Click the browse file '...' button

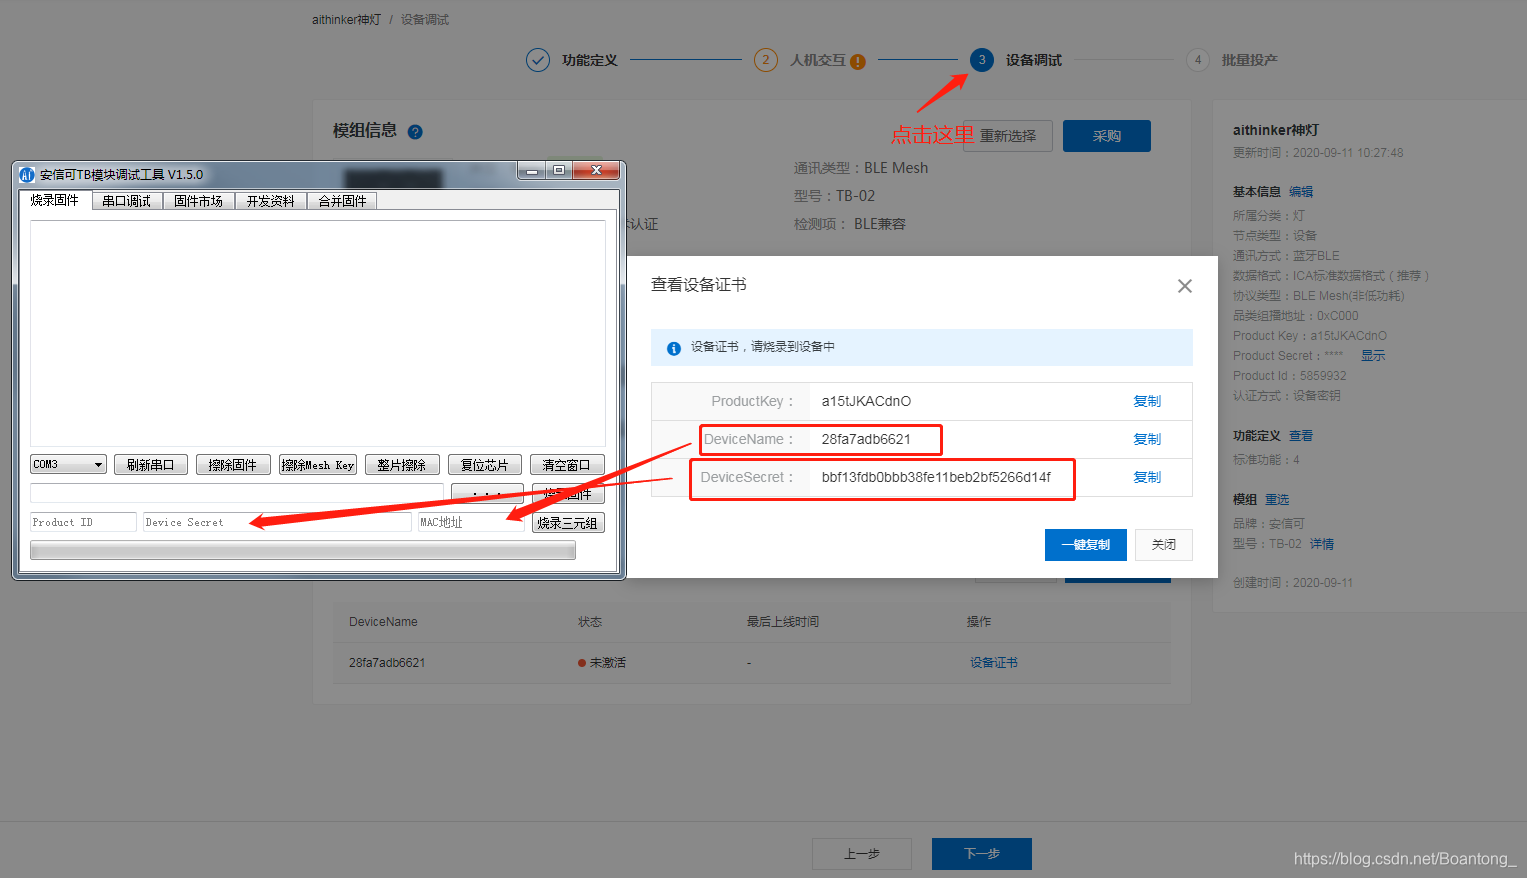tap(487, 494)
